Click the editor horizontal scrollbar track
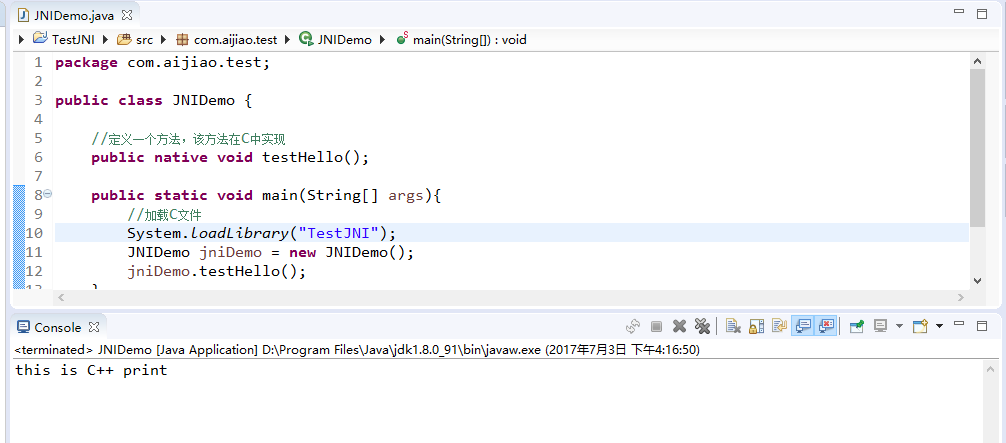 [500, 297]
